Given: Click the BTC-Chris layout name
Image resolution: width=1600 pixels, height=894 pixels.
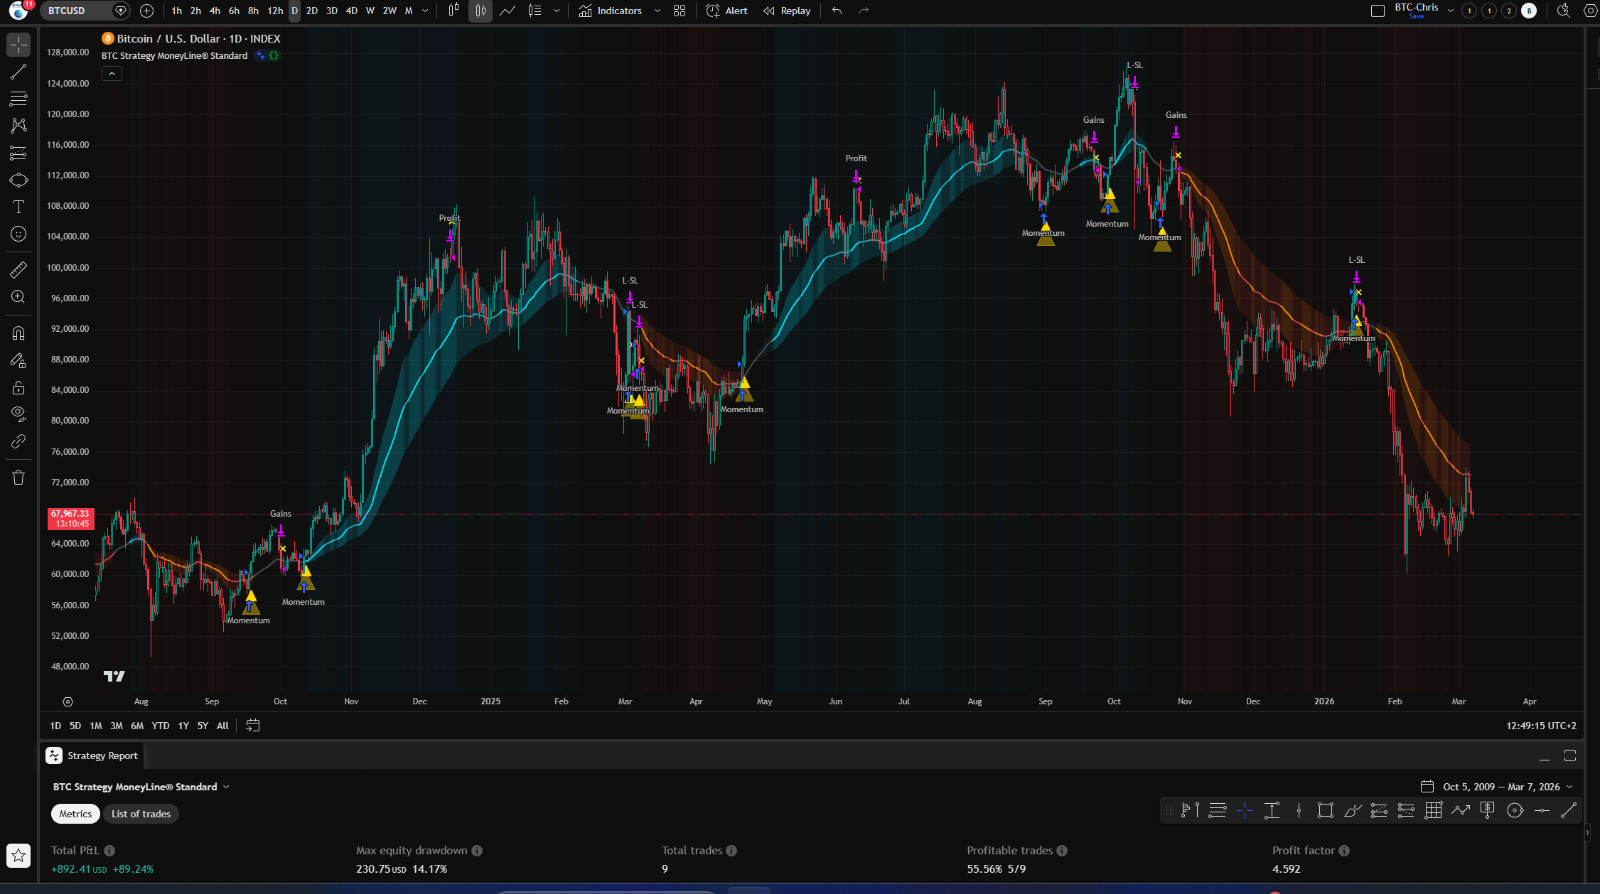Looking at the screenshot, I should (x=1416, y=8).
